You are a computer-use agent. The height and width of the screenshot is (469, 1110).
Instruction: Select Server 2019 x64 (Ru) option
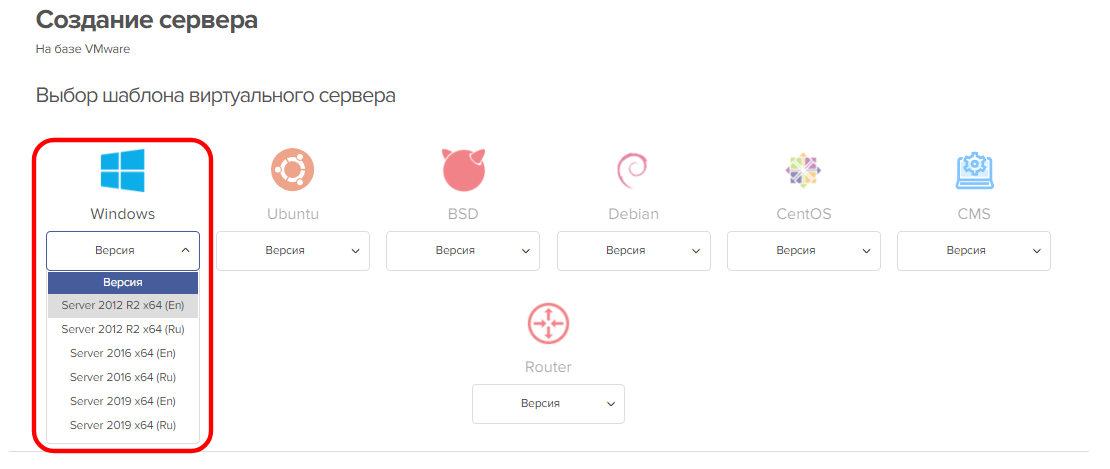tap(123, 425)
